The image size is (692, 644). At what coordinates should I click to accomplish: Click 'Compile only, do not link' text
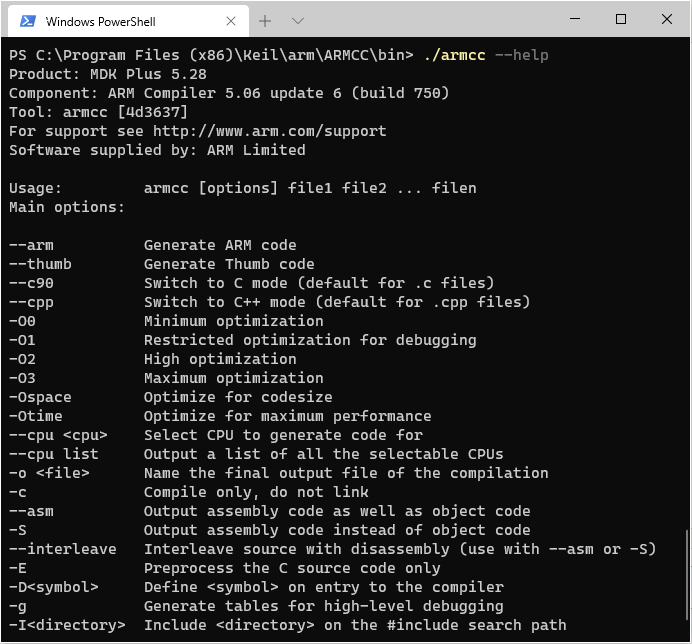click(256, 492)
